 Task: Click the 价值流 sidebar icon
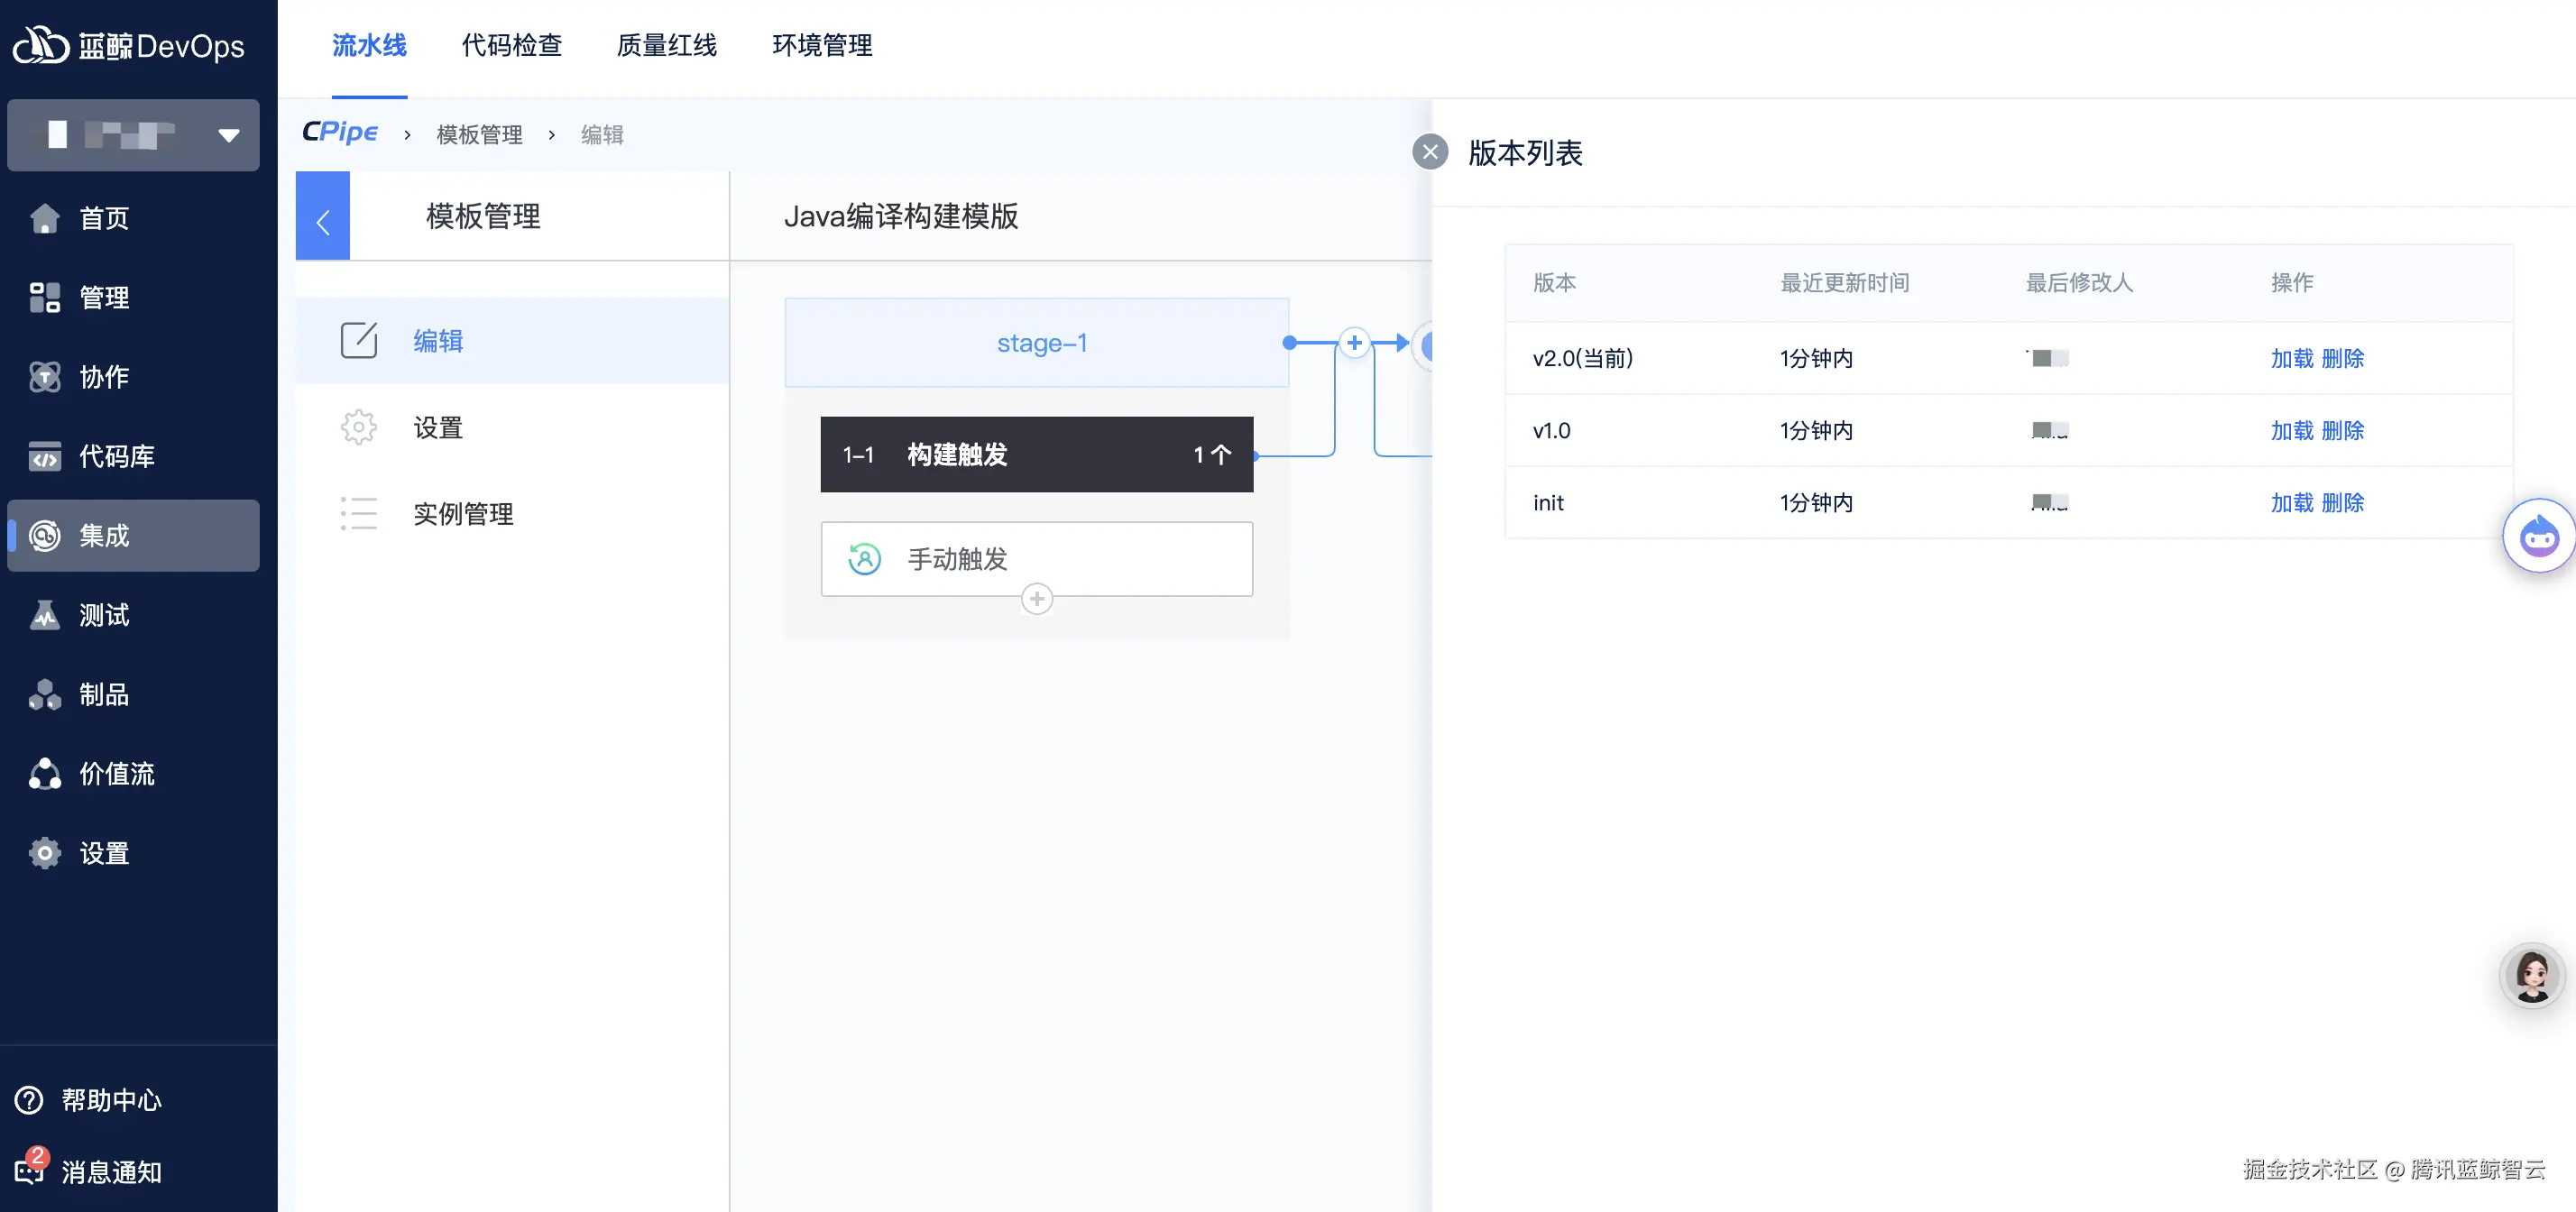[45, 773]
